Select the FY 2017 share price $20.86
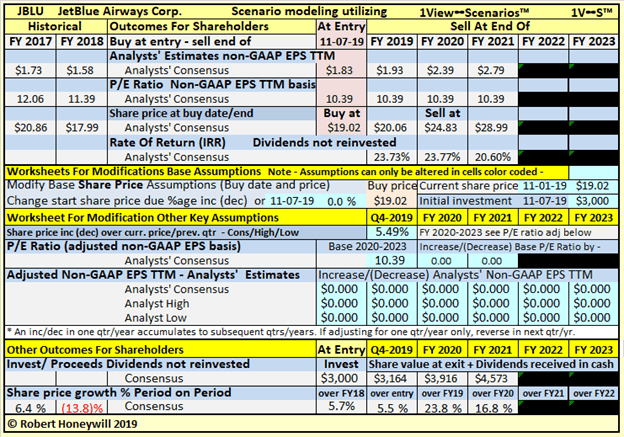 point(31,128)
